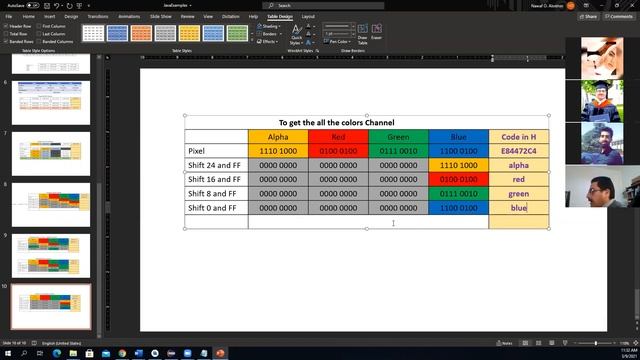
Task: Select slide 9 thumbnail
Action: [x=51, y=256]
